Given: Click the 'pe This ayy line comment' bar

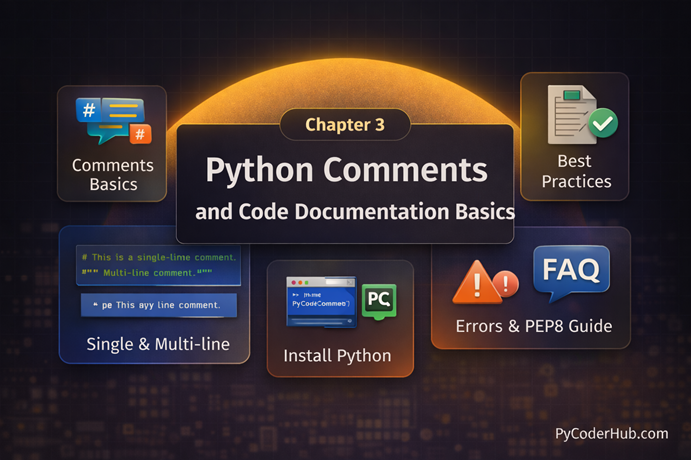Looking at the screenshot, I should [x=159, y=305].
